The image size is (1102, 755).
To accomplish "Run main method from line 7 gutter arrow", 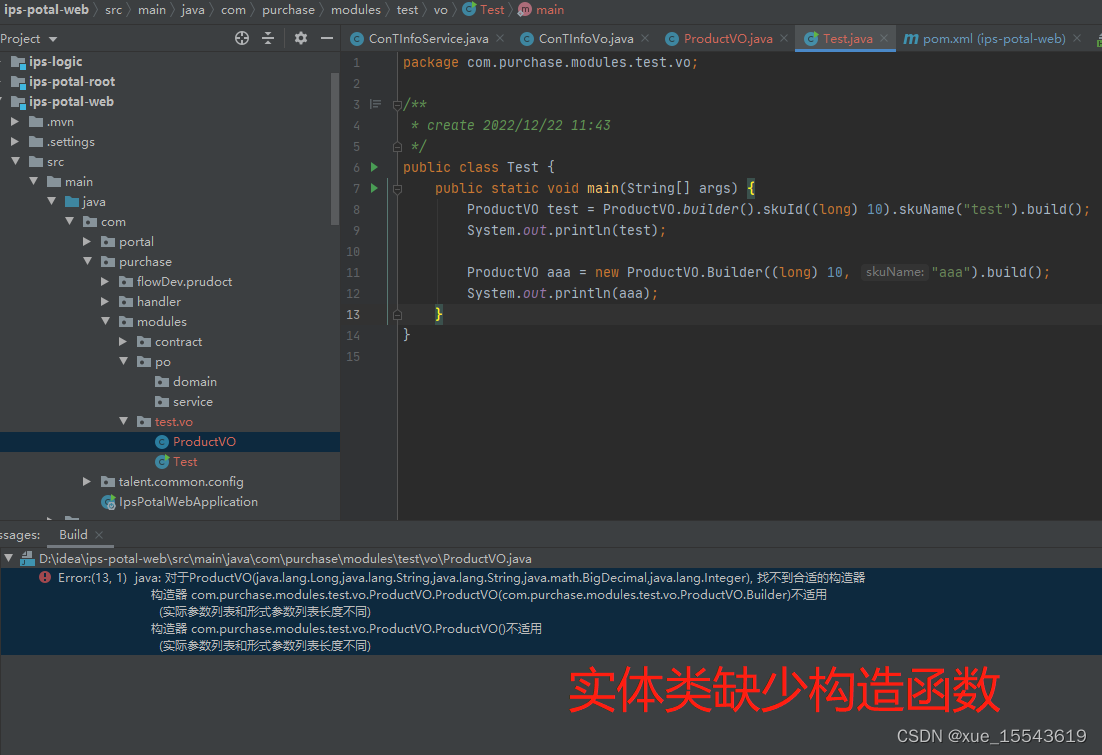I will click(372, 188).
